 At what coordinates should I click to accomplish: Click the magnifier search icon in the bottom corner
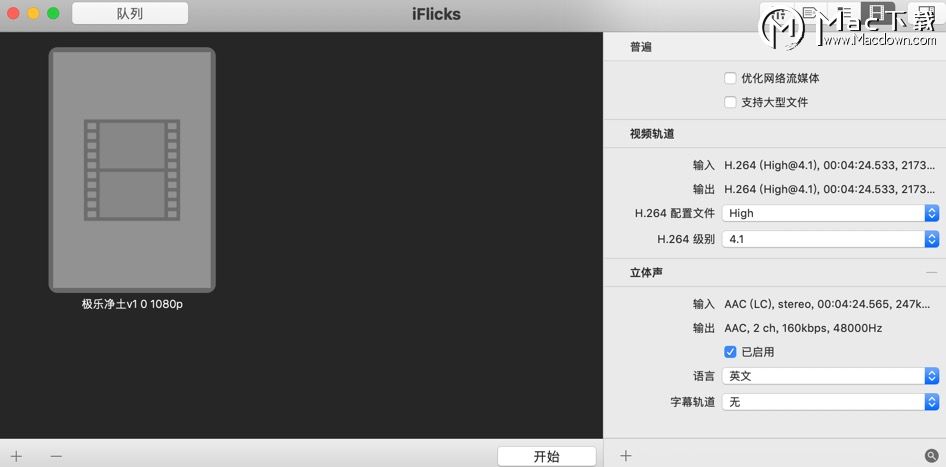tap(931, 456)
